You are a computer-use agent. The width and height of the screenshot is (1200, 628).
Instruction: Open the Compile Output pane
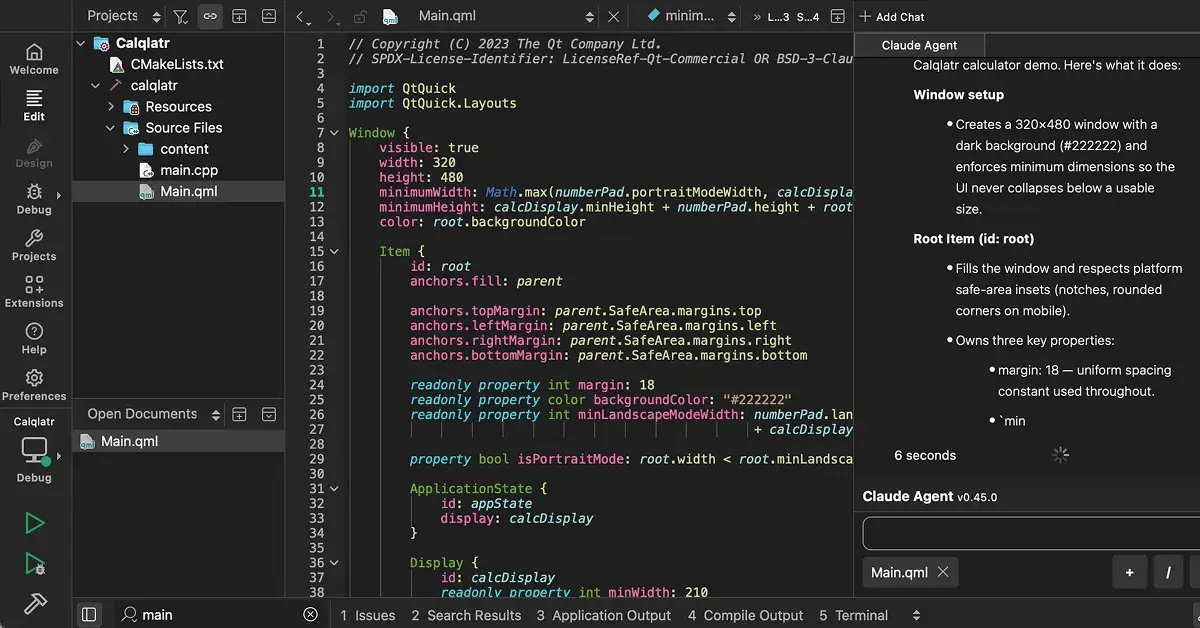(745, 615)
